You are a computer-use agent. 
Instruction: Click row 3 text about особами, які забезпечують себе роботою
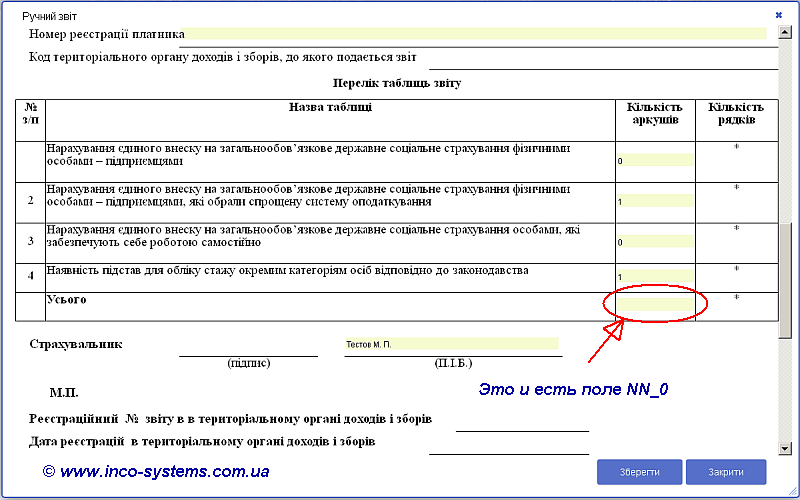(x=313, y=236)
